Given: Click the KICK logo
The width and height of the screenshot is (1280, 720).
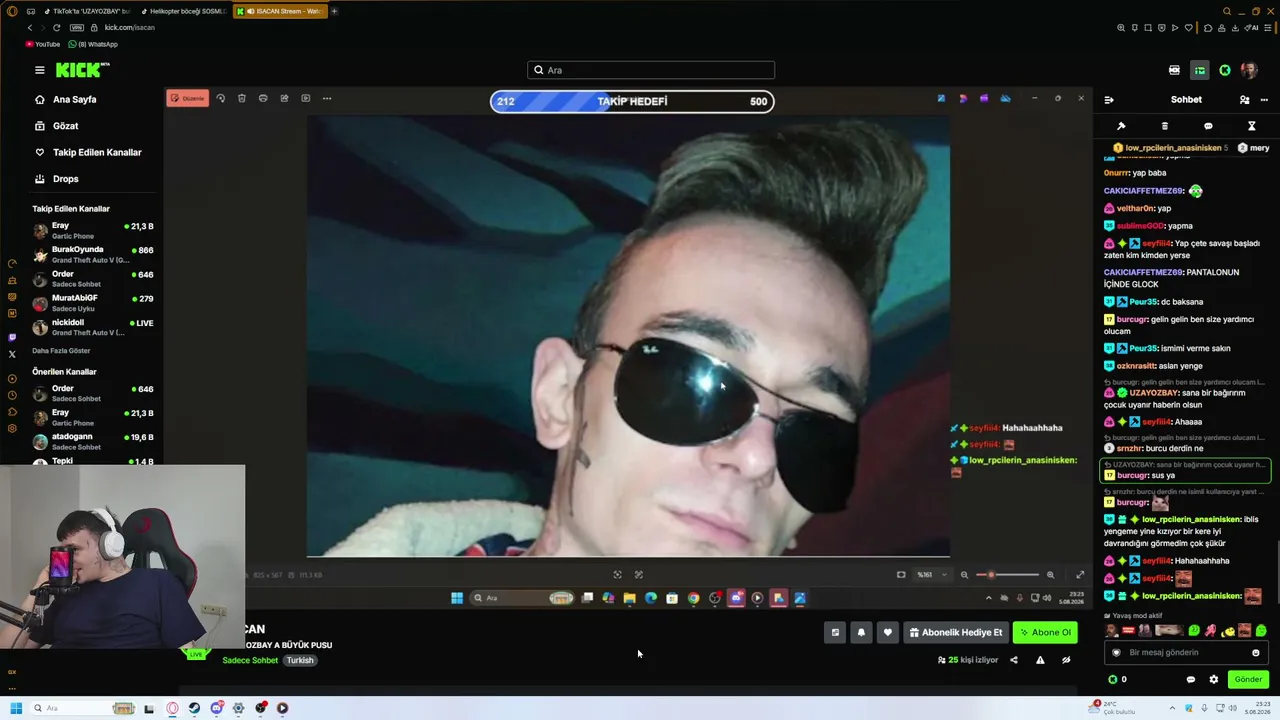Looking at the screenshot, I should click(82, 70).
